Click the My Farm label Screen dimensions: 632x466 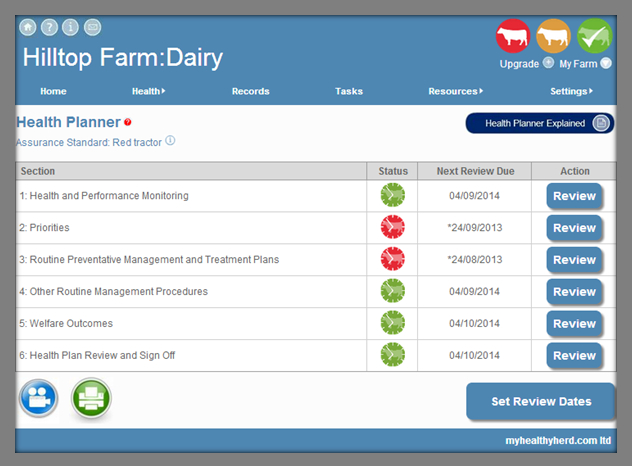578,64
